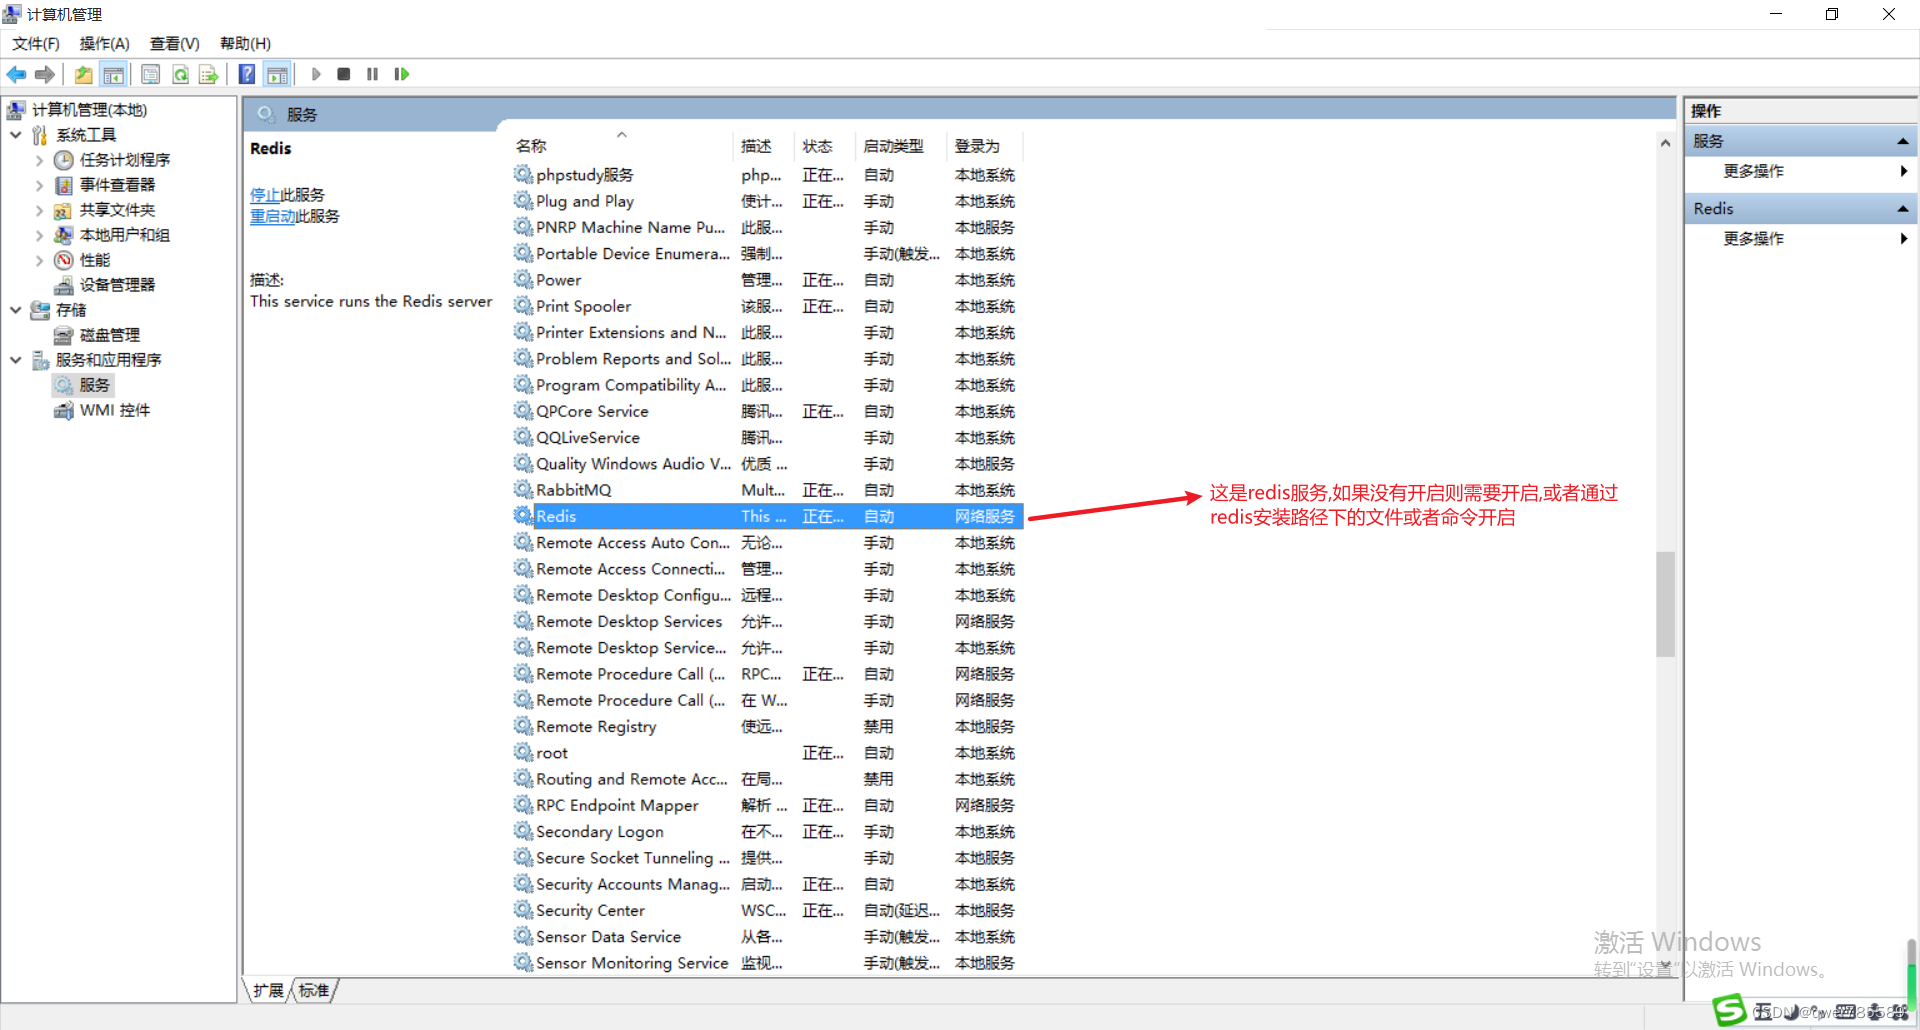Click the Back arrow toolbar icon

16,74
